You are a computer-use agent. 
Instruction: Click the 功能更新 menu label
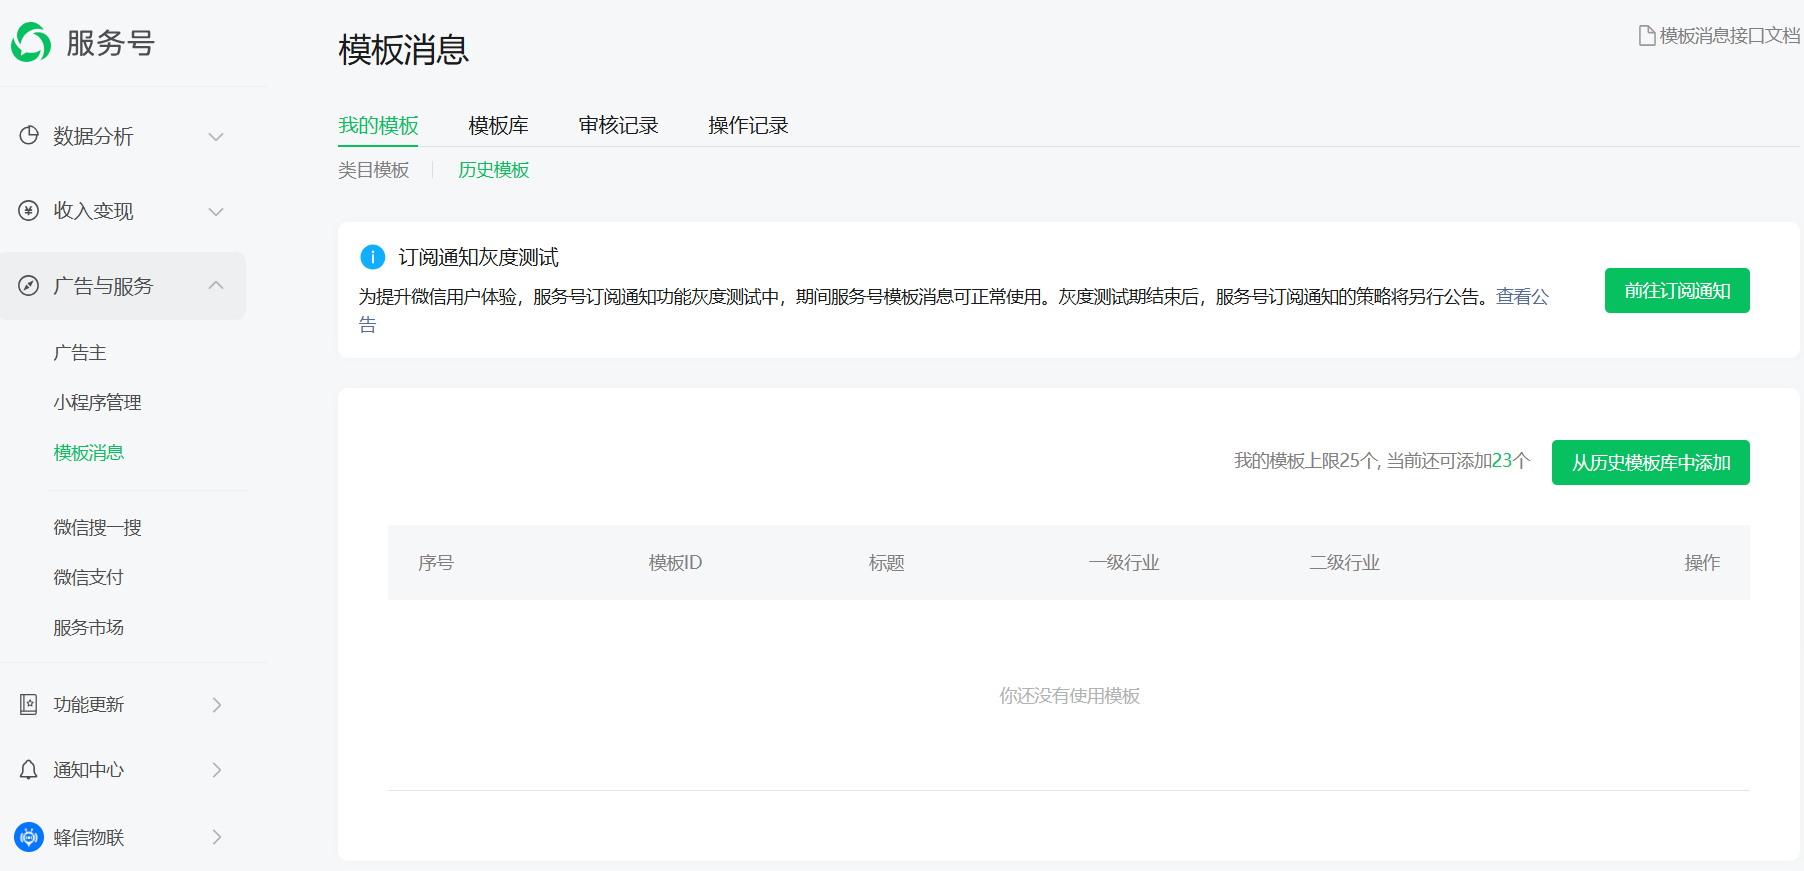click(89, 704)
